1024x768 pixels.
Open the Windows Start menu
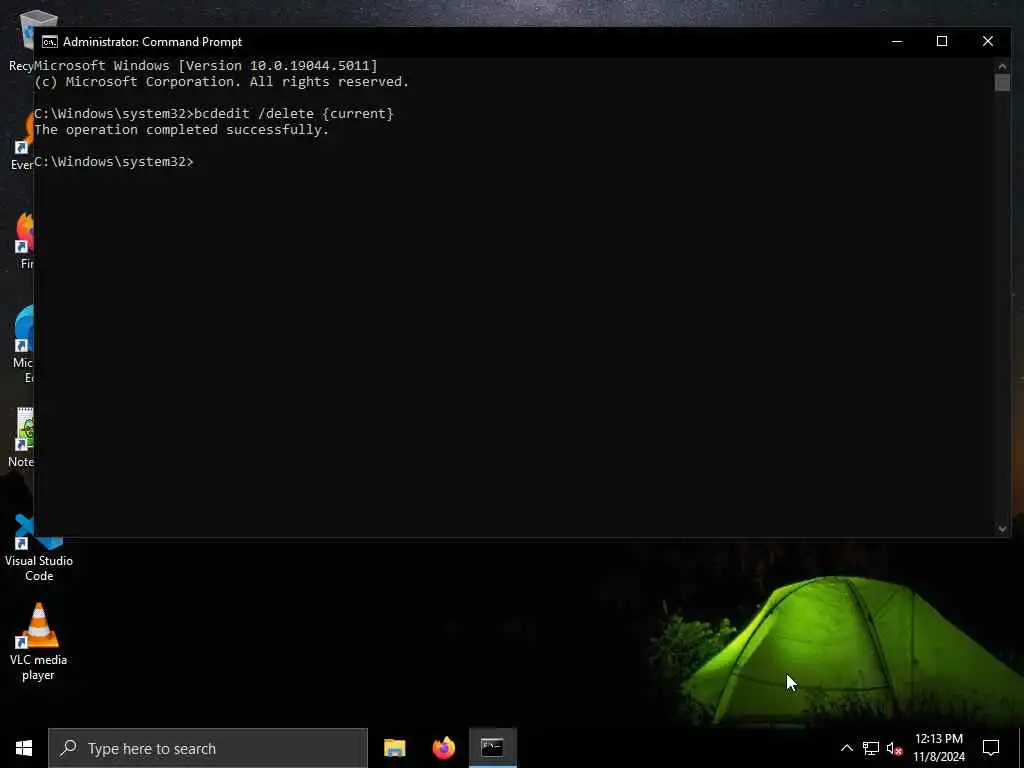pyautogui.click(x=24, y=748)
